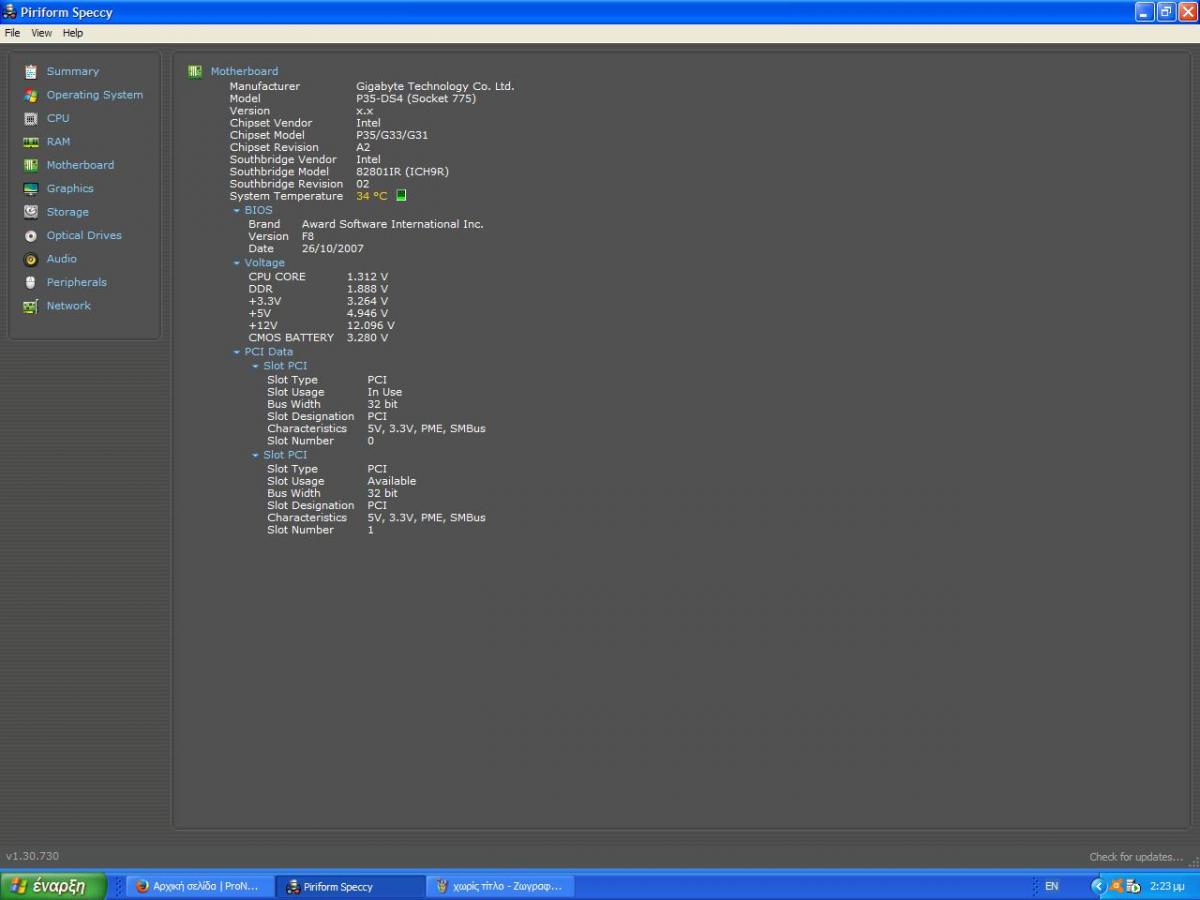1200x900 pixels.
Task: Click the Network icon in sidebar
Action: click(30, 306)
